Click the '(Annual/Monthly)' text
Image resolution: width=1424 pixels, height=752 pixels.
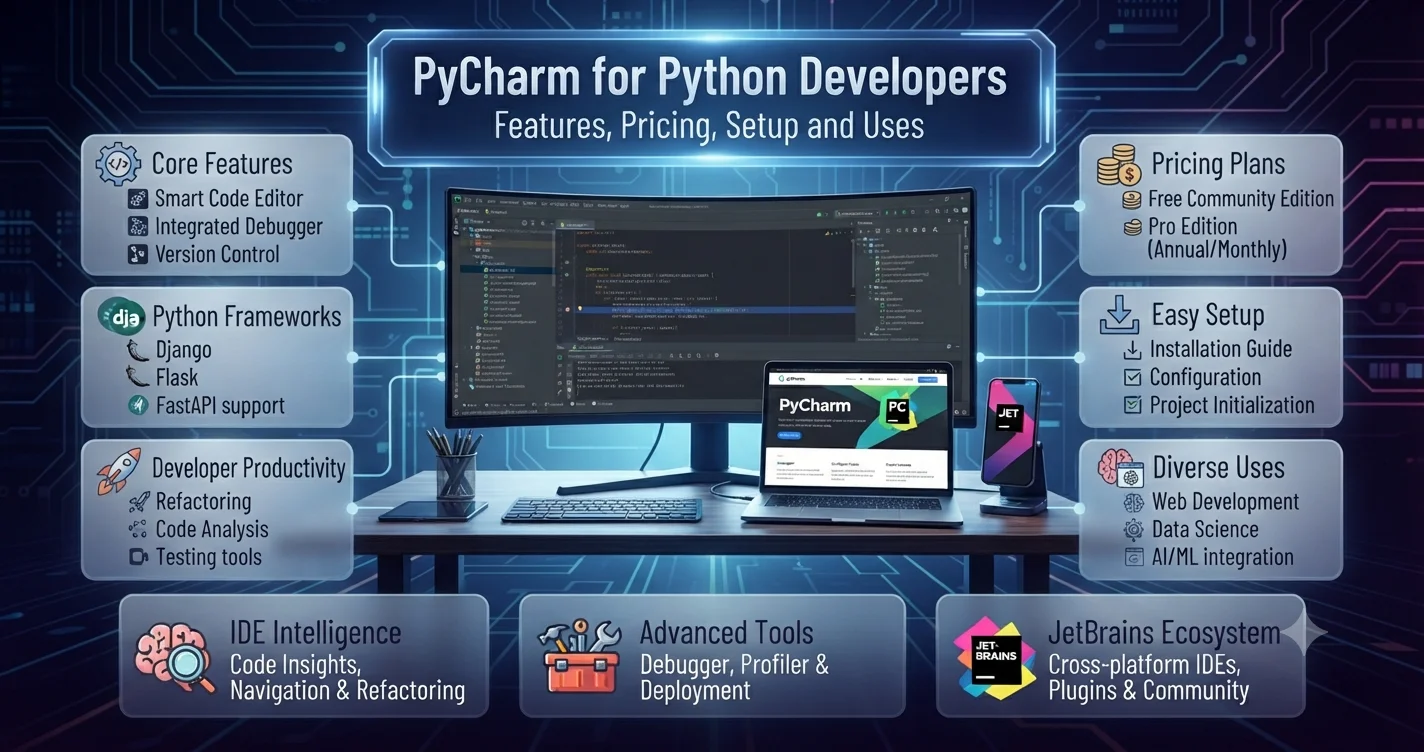coord(1218,250)
